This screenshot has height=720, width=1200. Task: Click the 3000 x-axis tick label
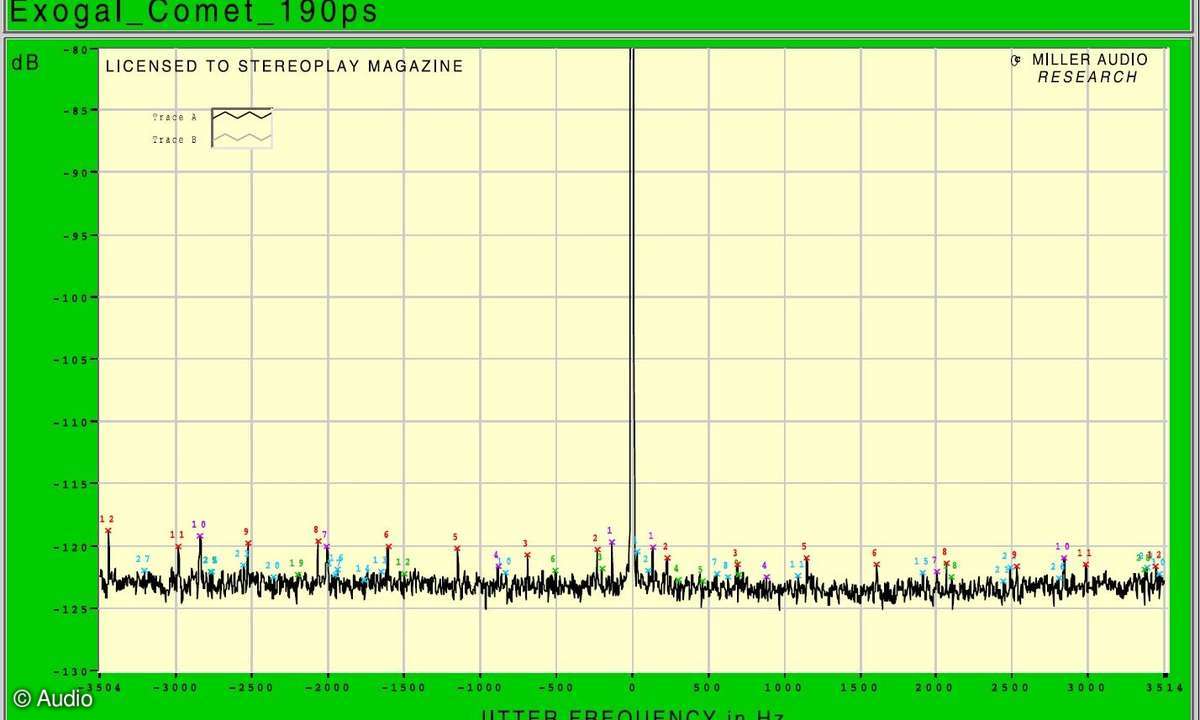coord(1088,688)
